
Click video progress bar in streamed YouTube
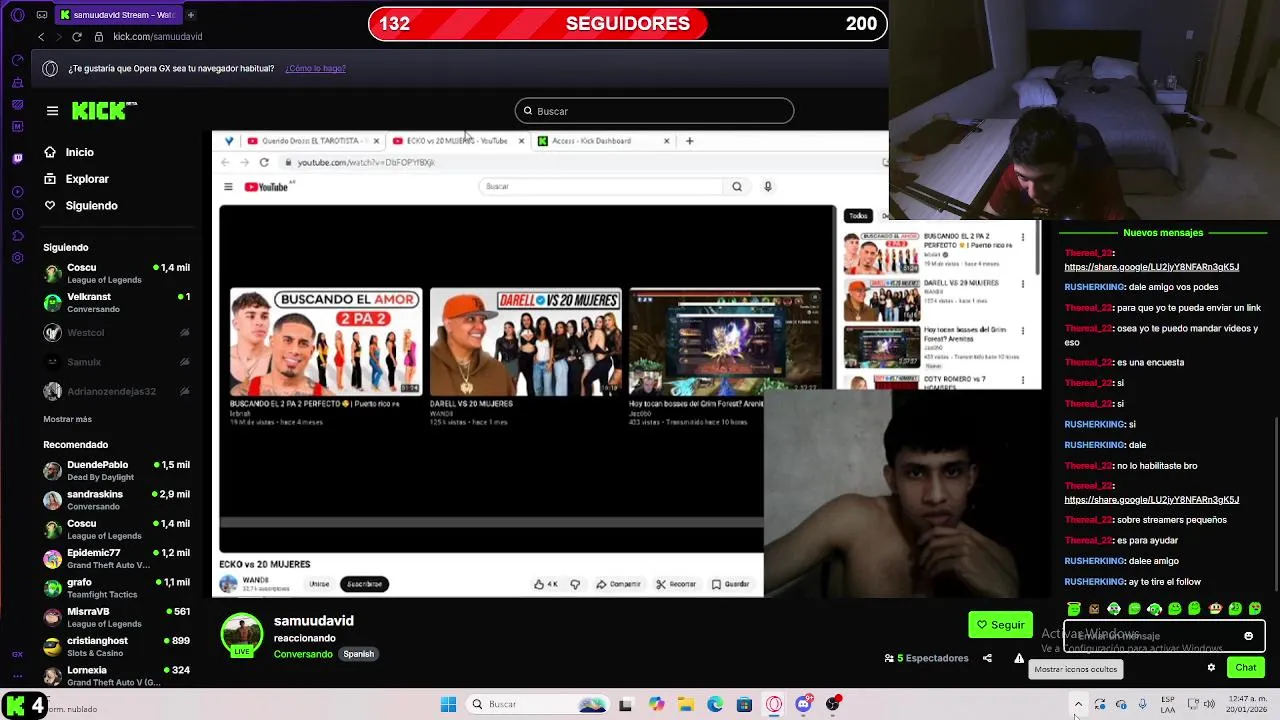tap(491, 521)
